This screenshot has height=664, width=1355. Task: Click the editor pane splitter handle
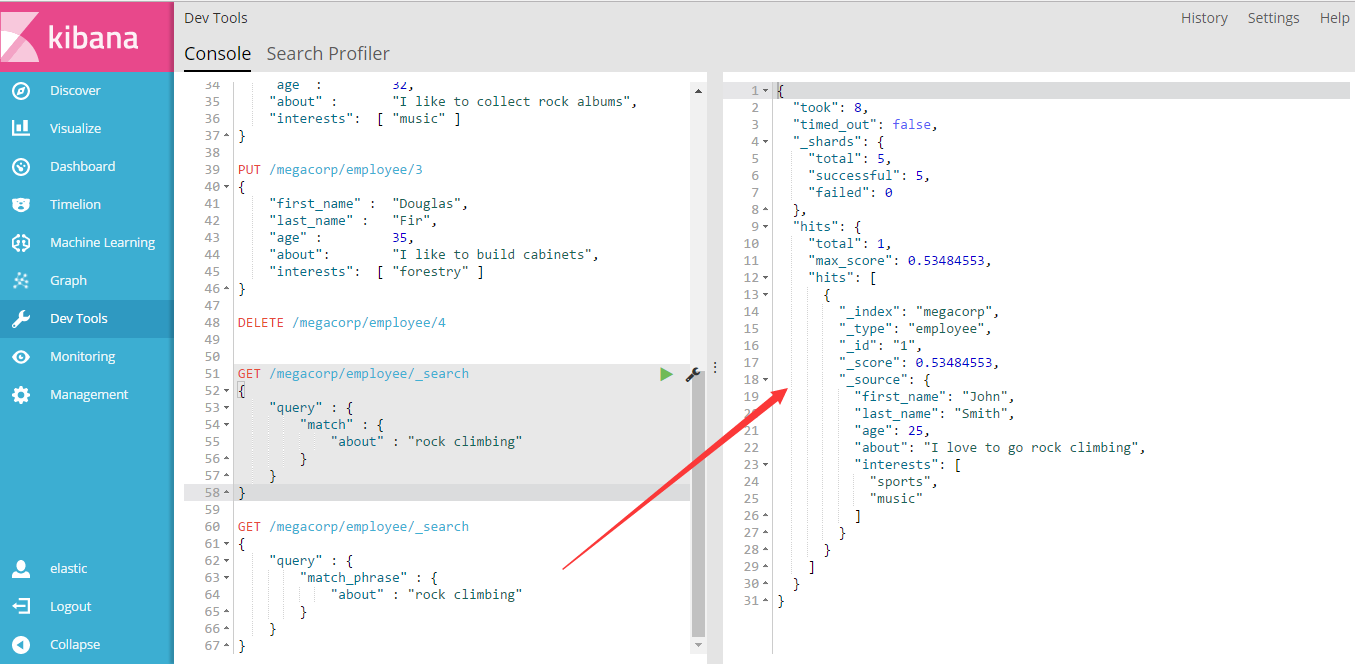coord(714,368)
